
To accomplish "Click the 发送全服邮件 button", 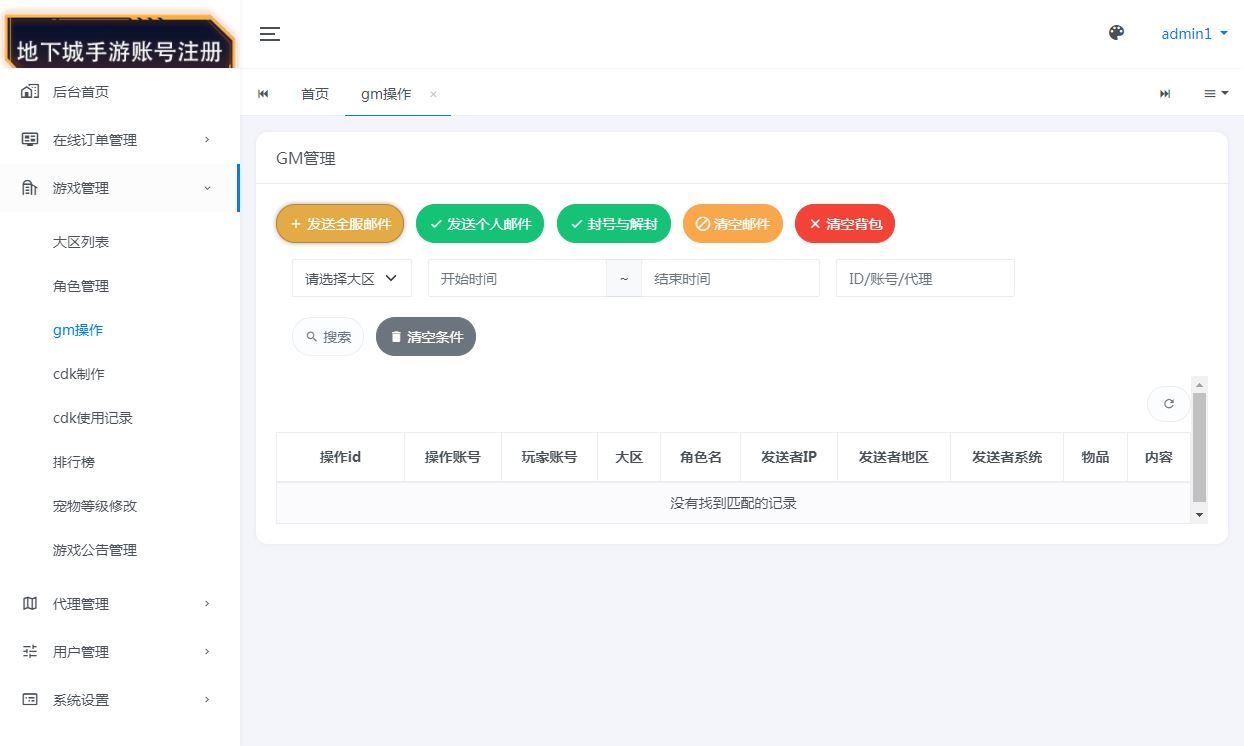I will pos(339,223).
